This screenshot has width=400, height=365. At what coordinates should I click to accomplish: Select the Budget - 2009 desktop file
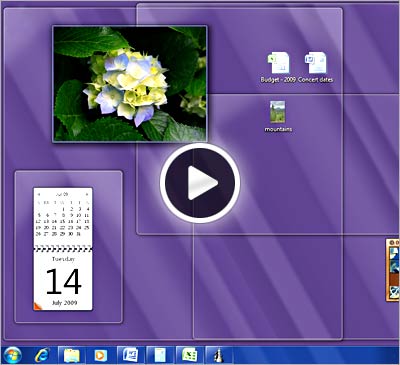(x=278, y=67)
